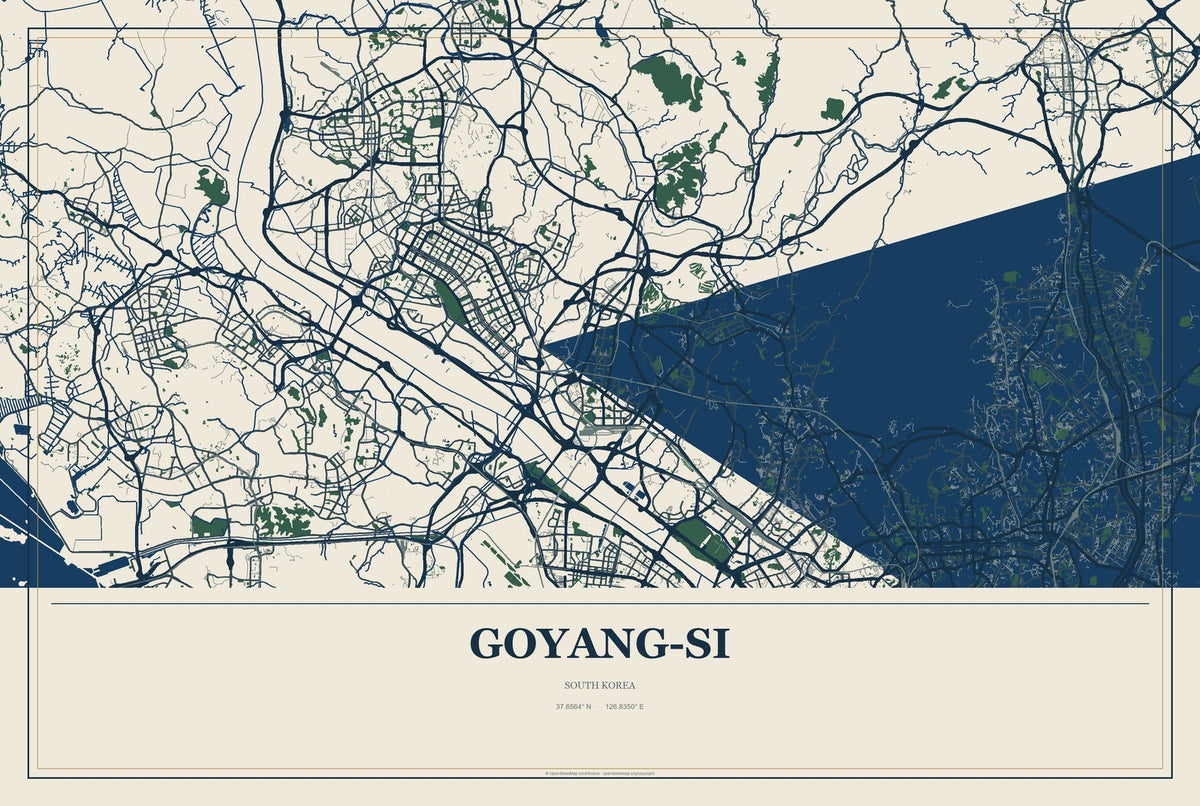Click the SOUTH KOREA subtitle

click(x=600, y=686)
